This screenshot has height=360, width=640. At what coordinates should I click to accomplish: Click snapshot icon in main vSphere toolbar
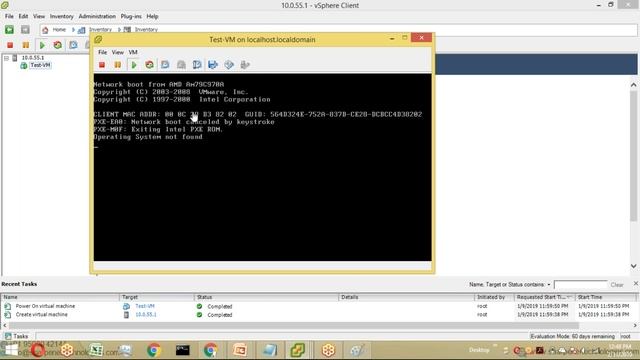[73, 45]
